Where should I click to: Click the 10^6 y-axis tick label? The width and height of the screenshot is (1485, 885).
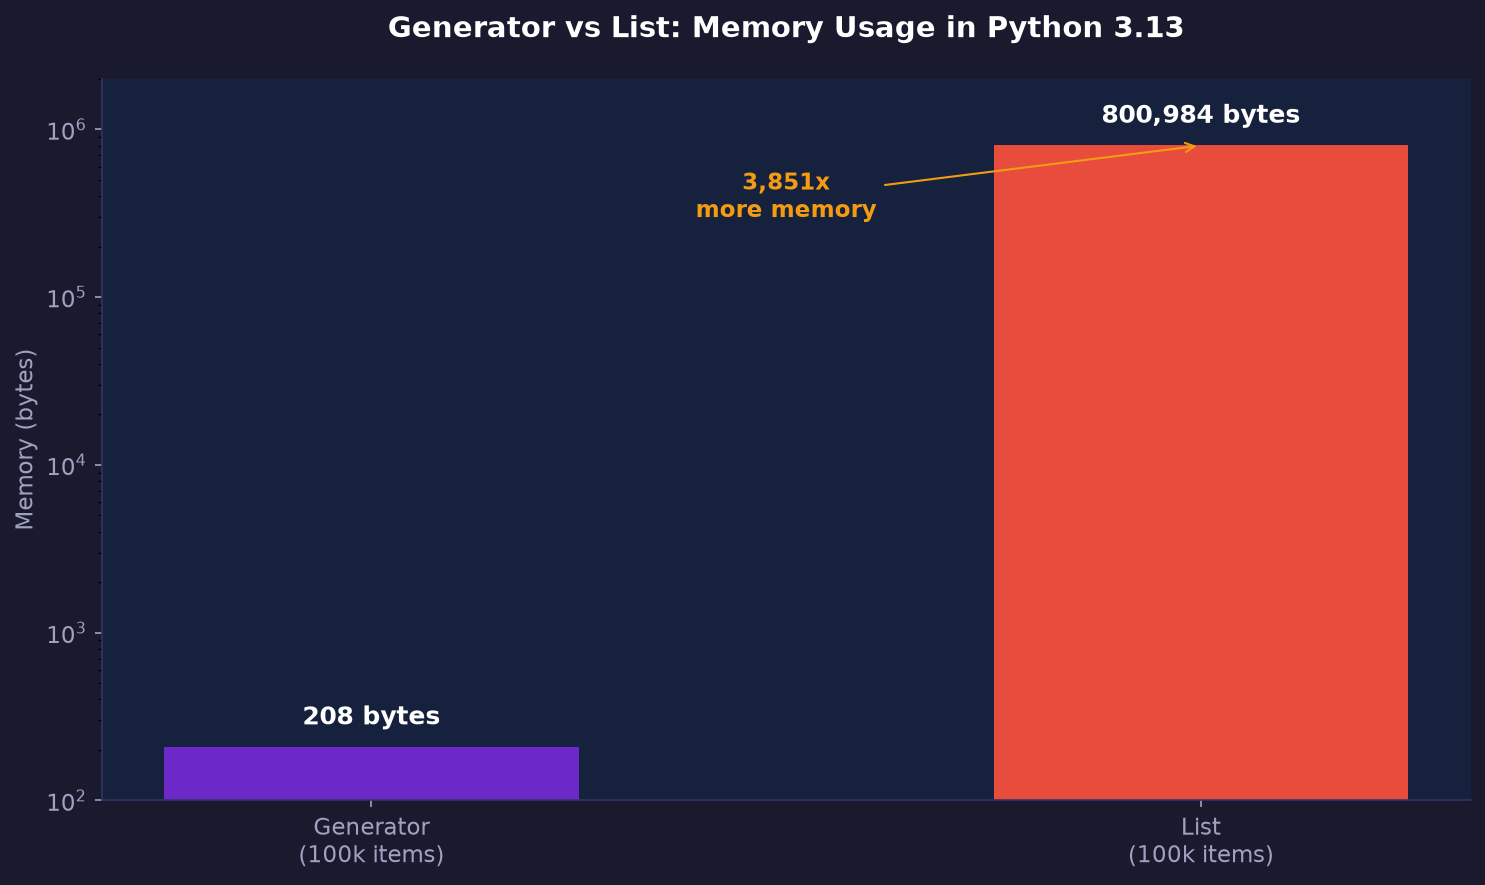68,129
